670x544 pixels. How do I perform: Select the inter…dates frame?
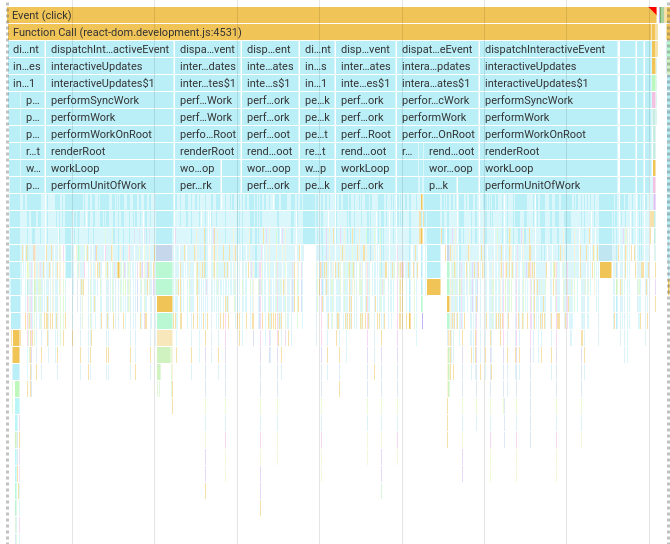(207, 66)
